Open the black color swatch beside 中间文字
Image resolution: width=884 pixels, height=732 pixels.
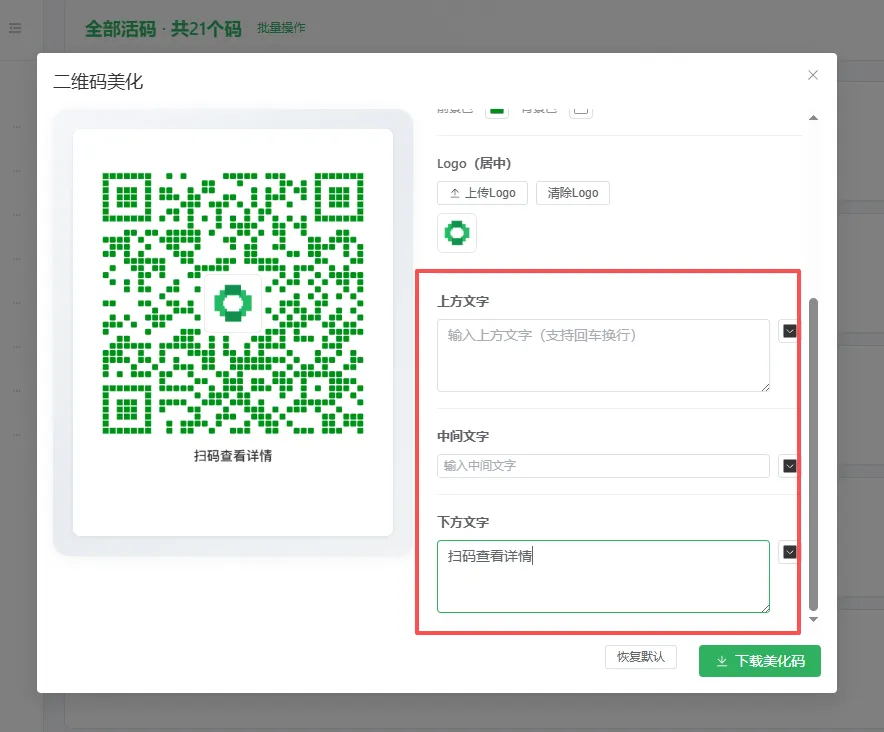click(x=789, y=466)
